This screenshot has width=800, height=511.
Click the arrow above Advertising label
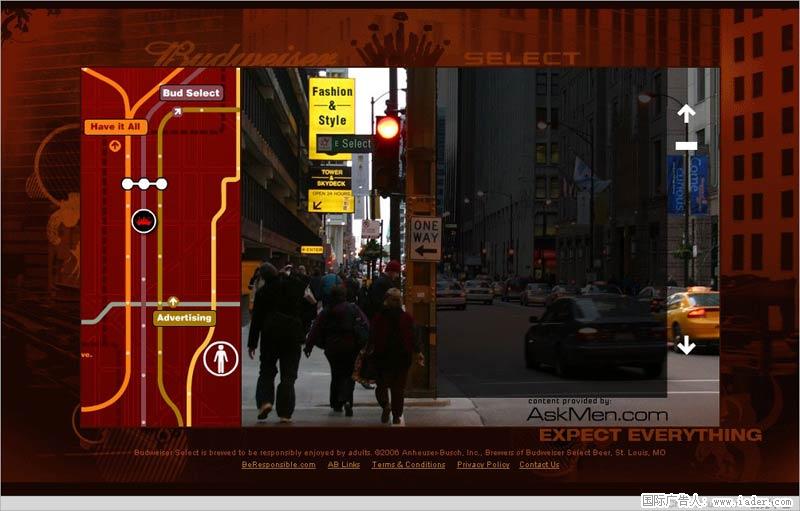(x=173, y=301)
